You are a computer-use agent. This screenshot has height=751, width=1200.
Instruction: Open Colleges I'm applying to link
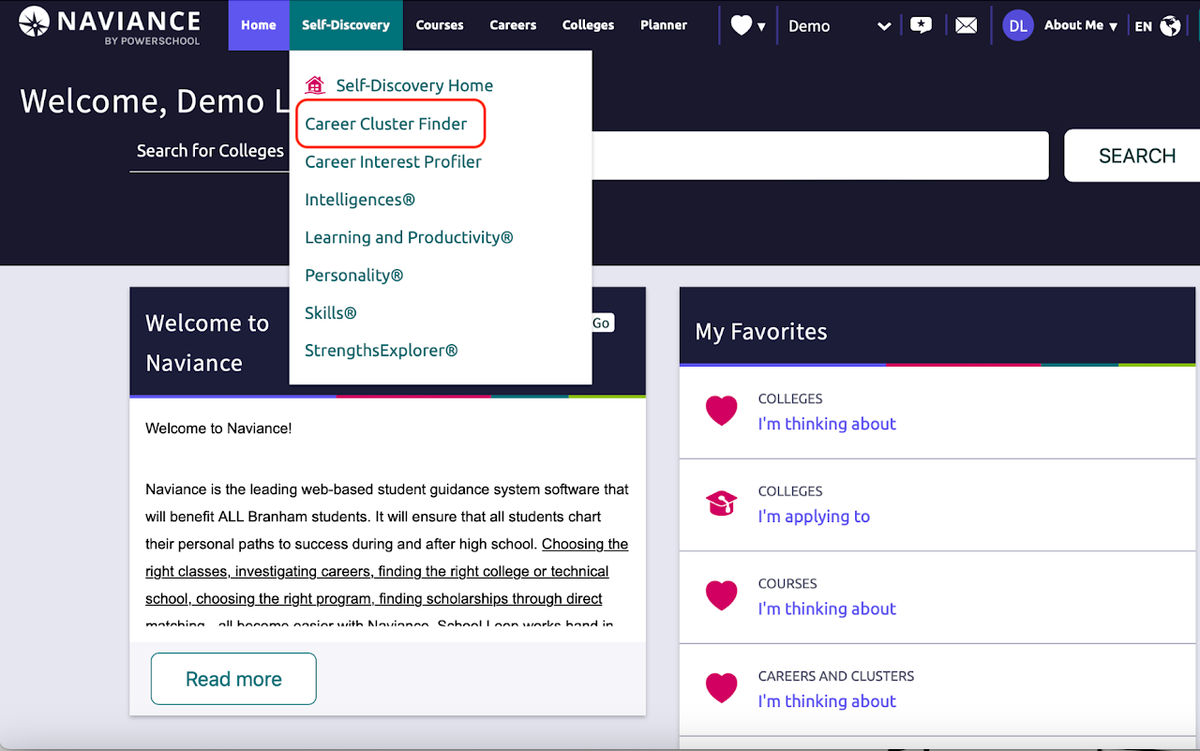pos(814,516)
